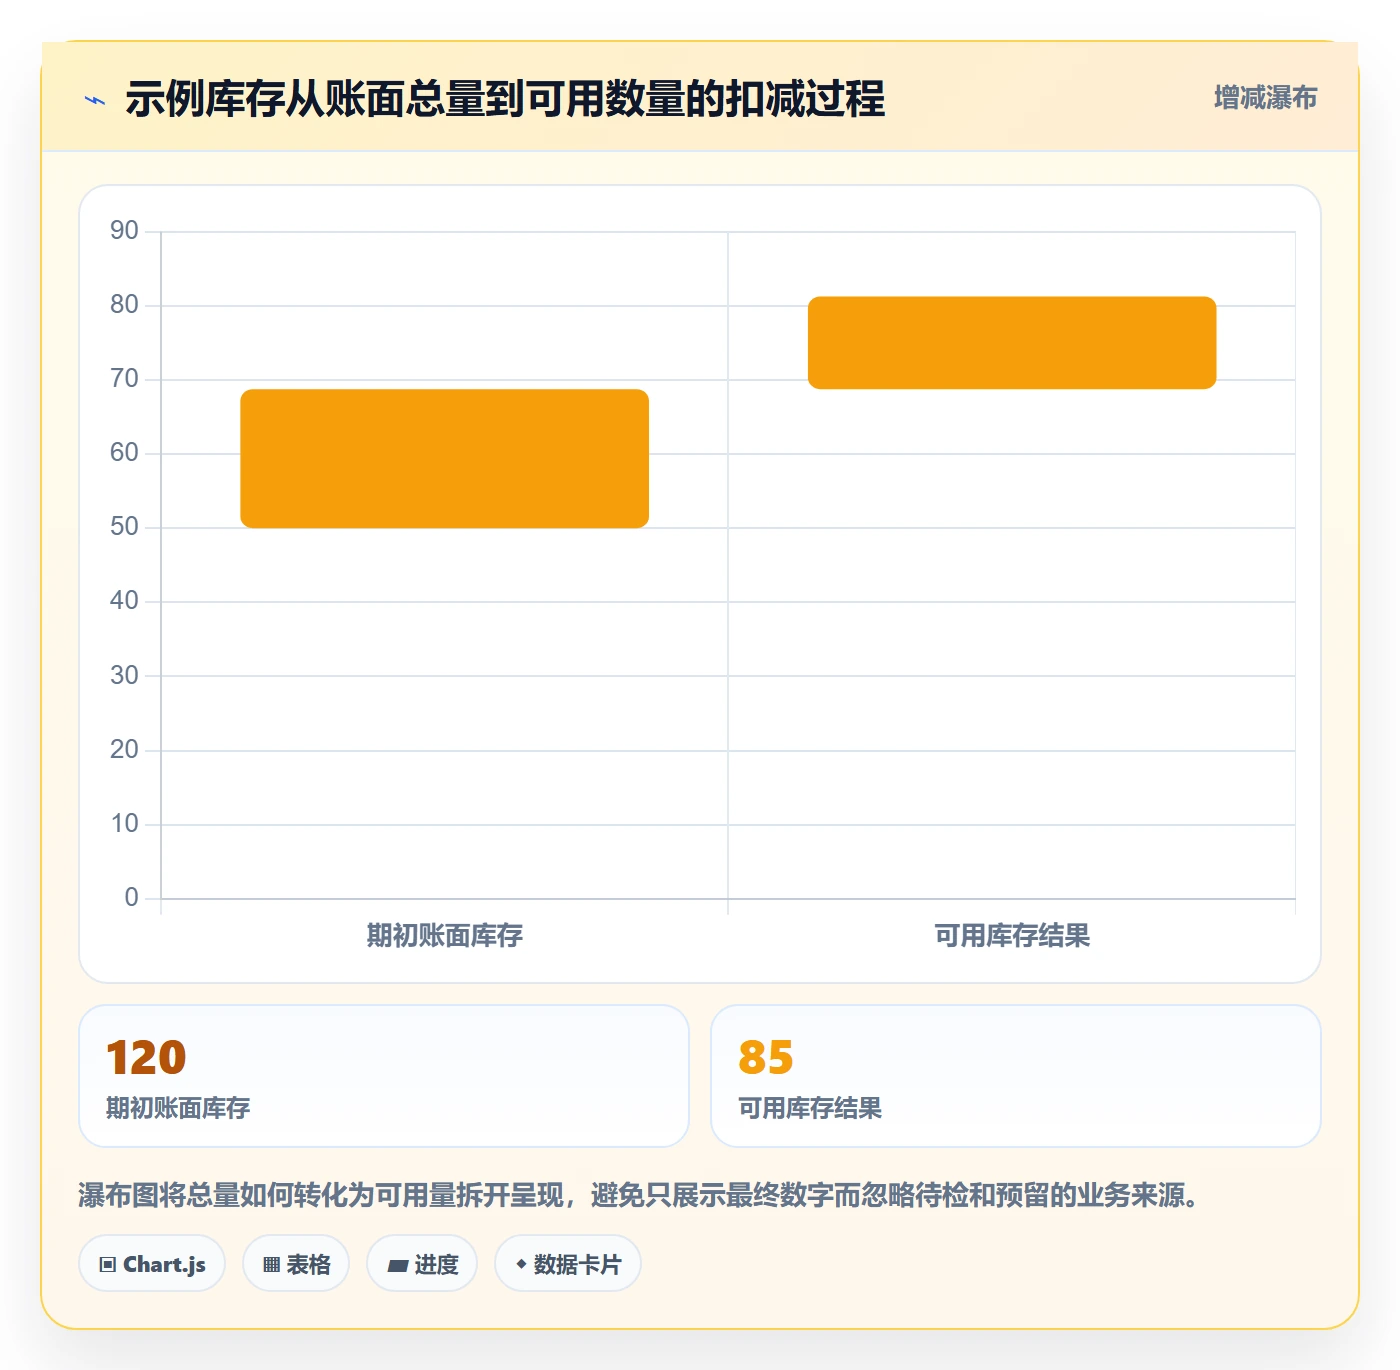Click the 期初账面库存 caption under 120
1400x1370 pixels.
[178, 1108]
